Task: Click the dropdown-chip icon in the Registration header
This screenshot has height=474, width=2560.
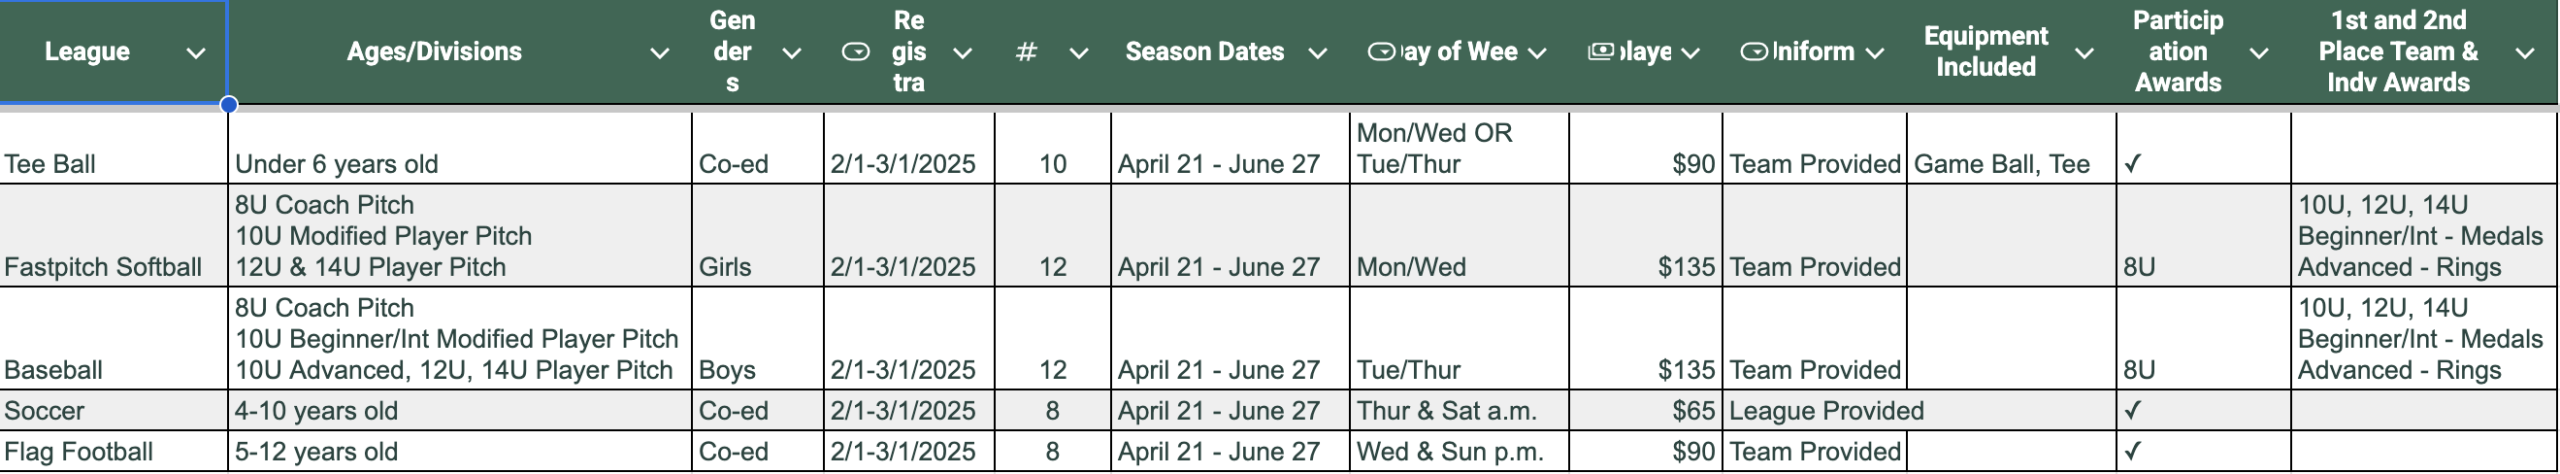Action: [855, 52]
